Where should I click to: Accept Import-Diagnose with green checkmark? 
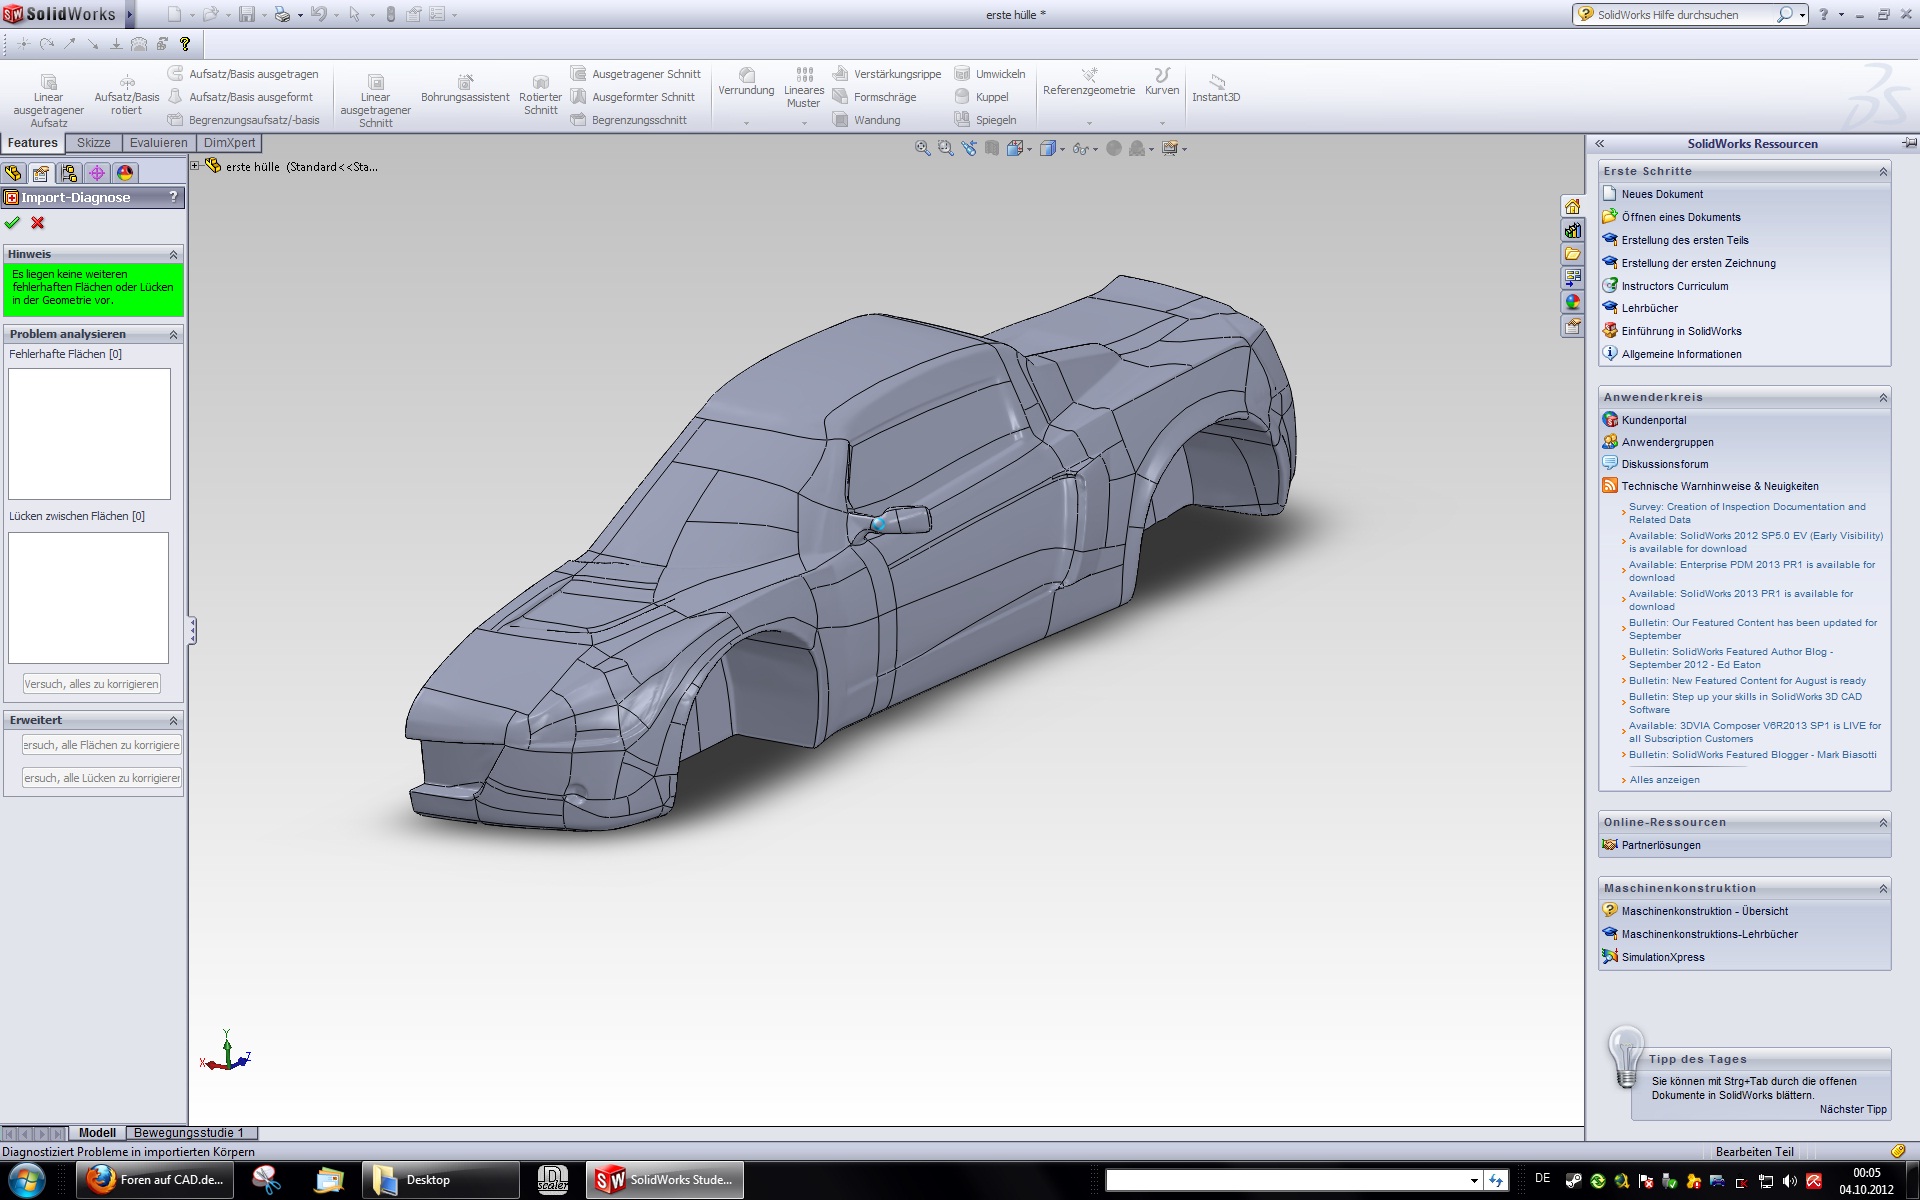point(12,223)
